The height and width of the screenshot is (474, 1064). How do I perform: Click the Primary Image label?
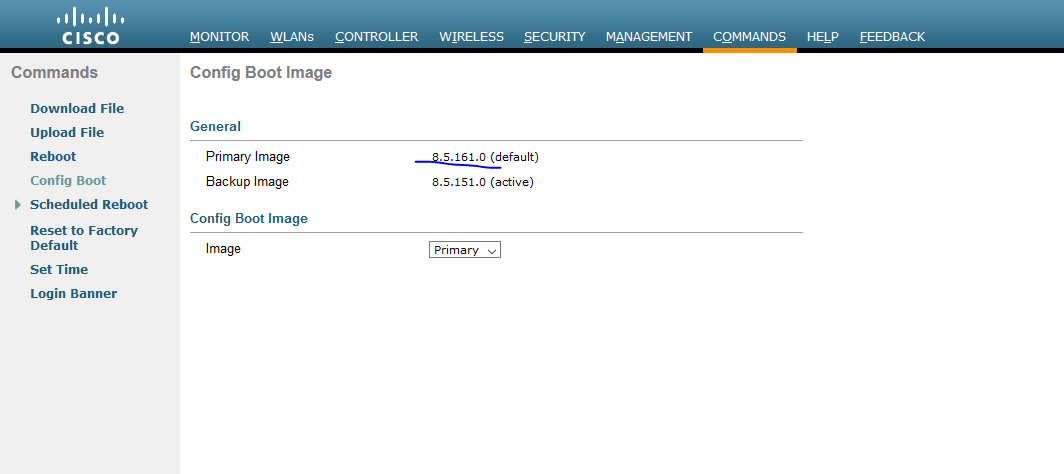[x=248, y=157]
